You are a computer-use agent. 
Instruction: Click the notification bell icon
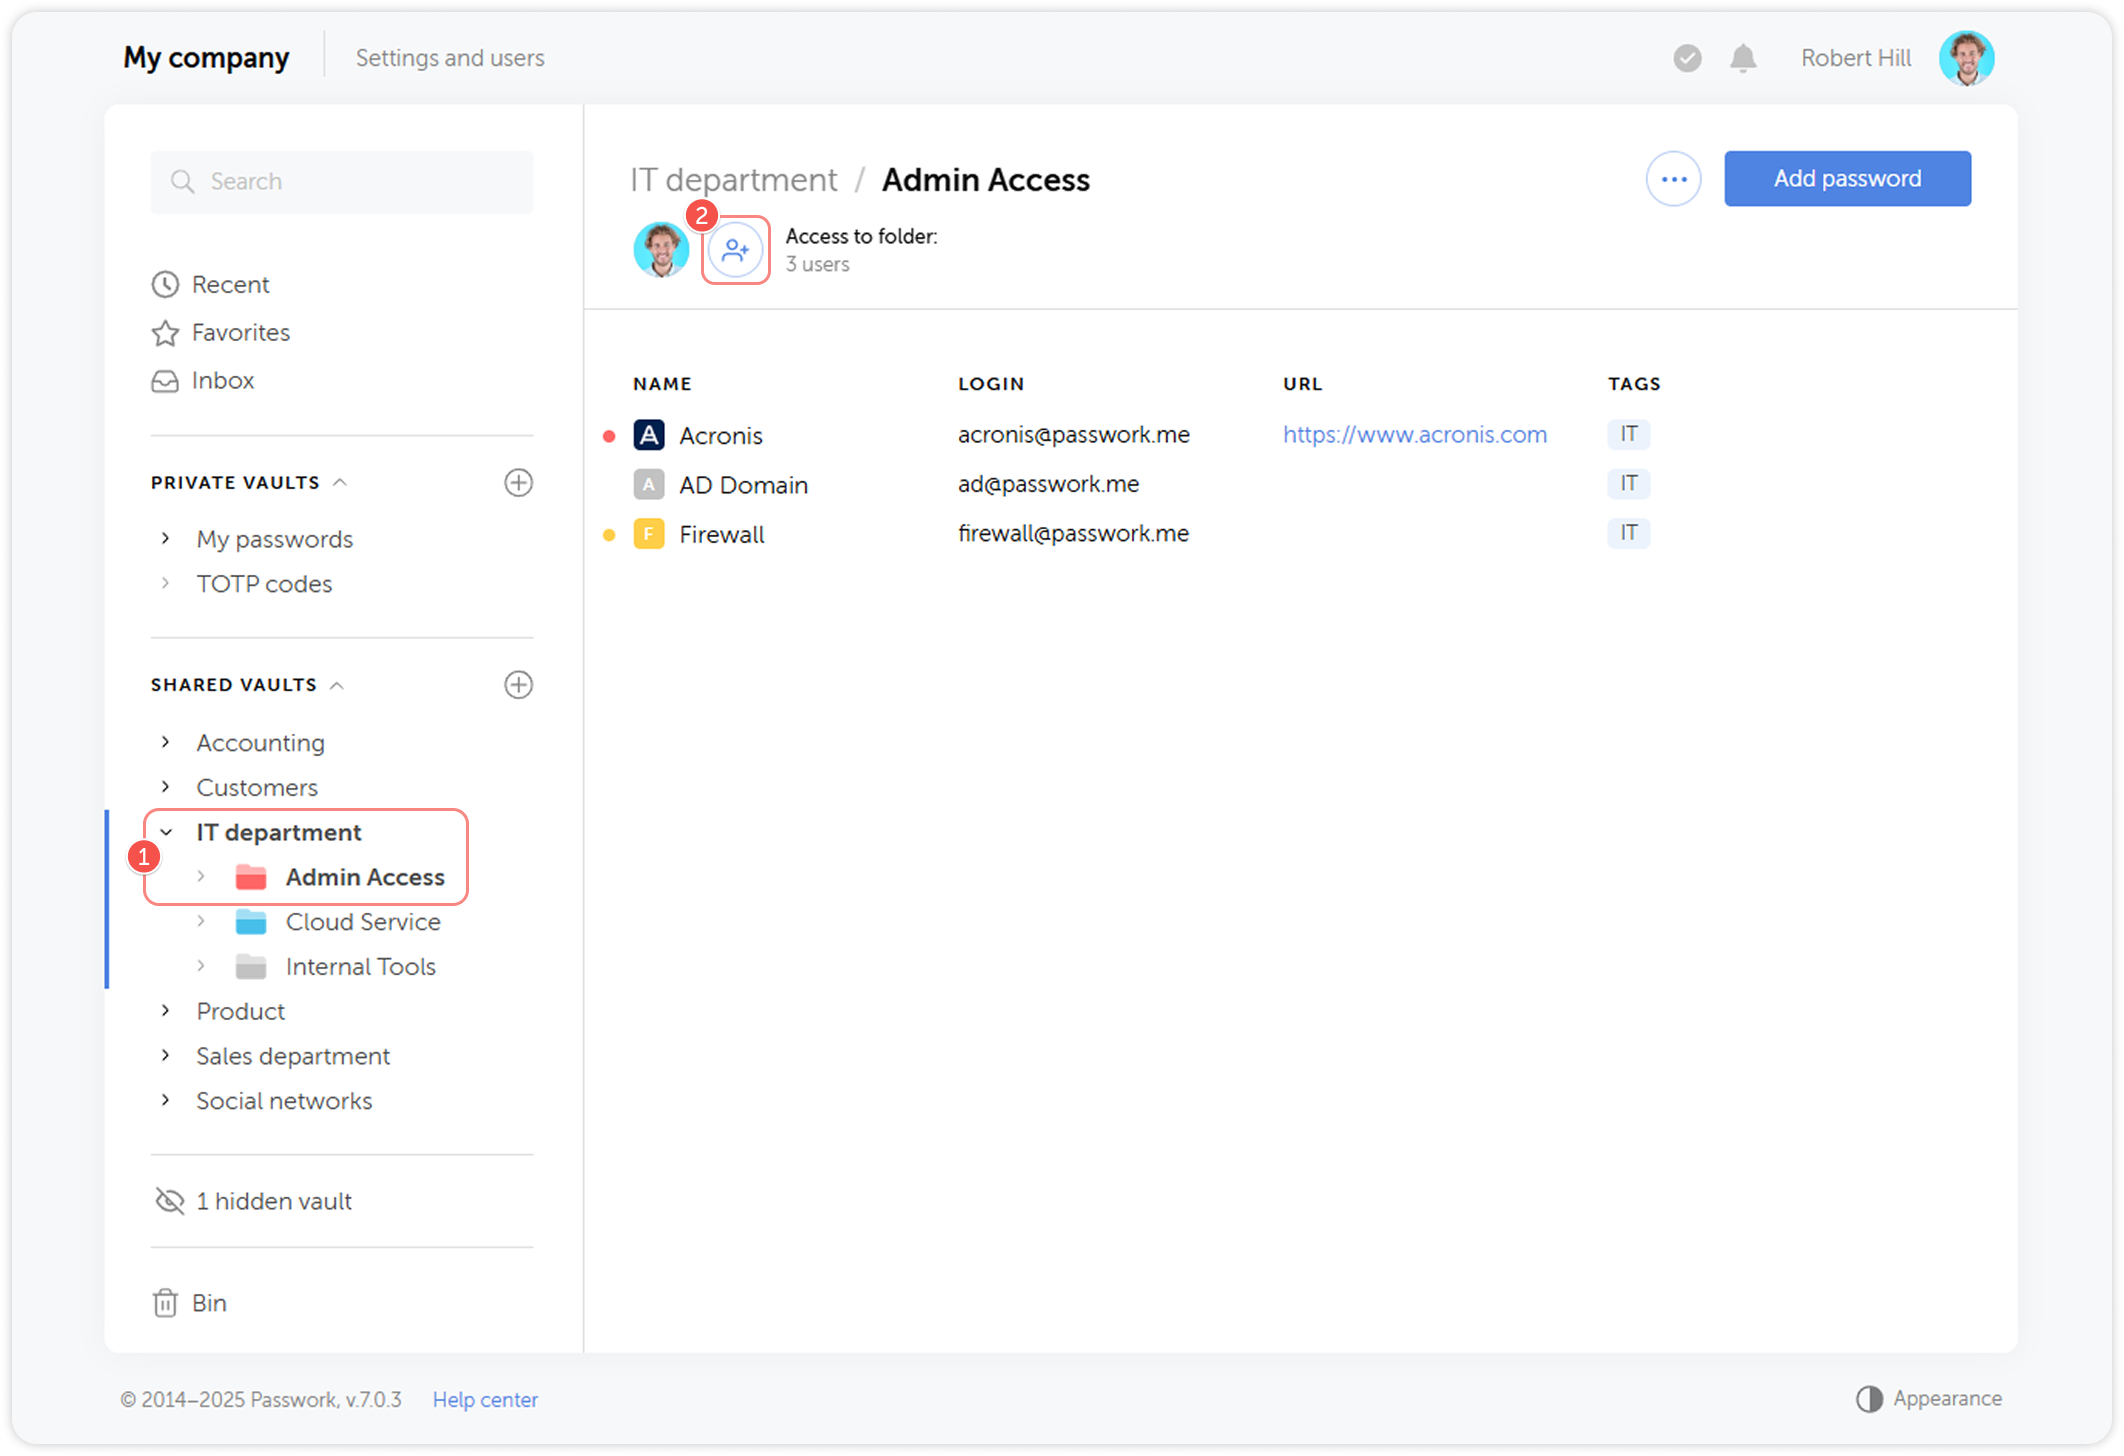tap(1743, 58)
